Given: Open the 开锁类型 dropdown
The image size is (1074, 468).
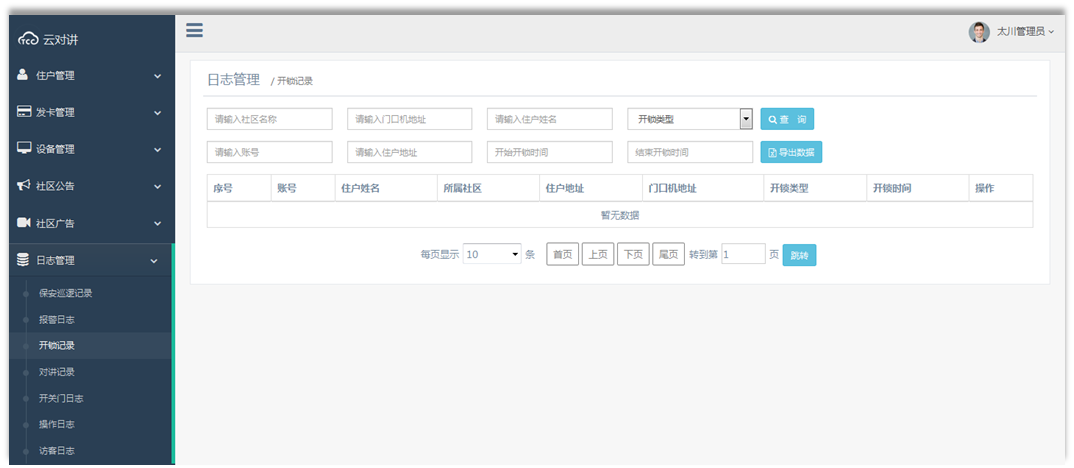Looking at the screenshot, I should pos(690,119).
